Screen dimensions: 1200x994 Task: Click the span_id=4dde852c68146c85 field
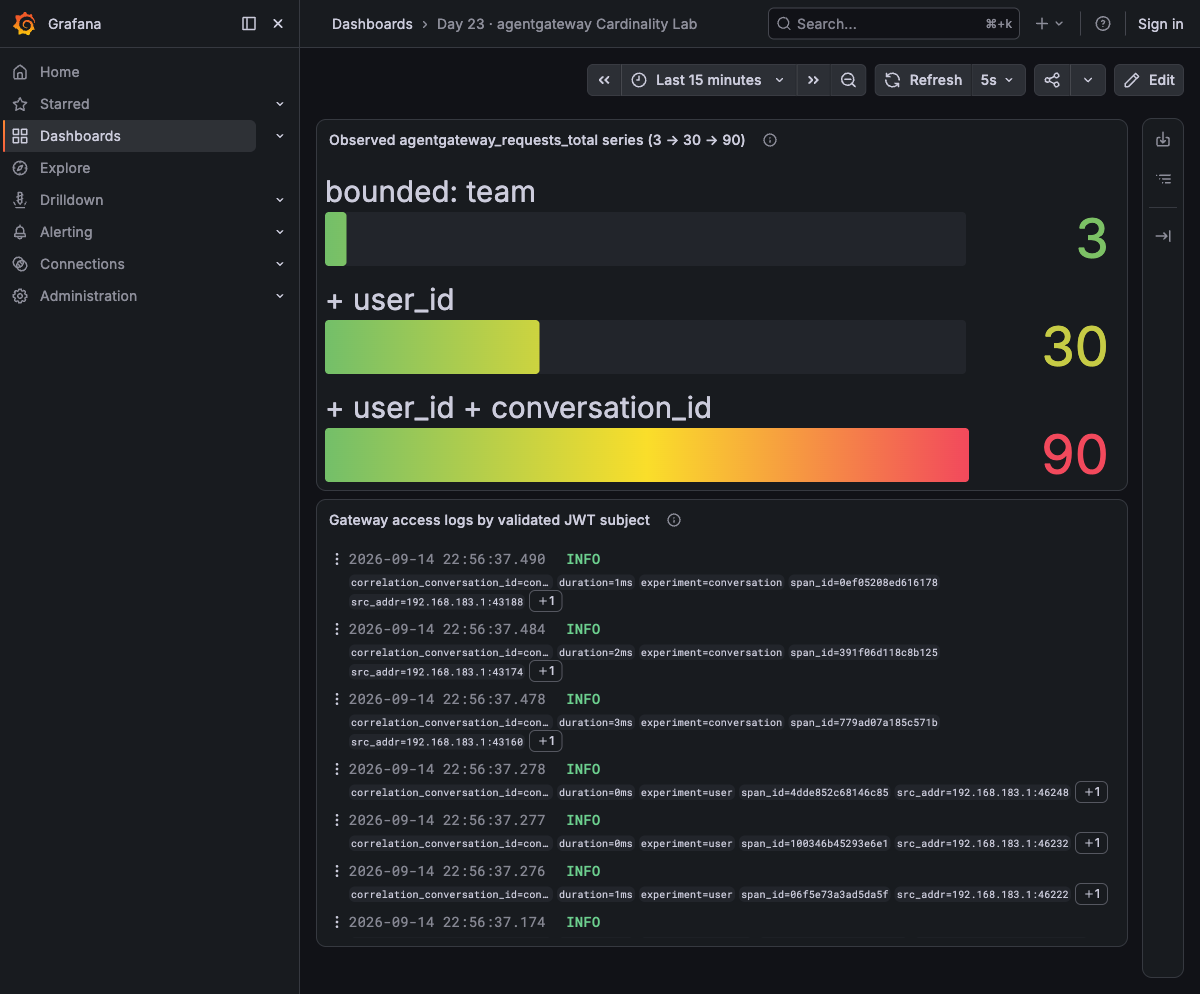coord(815,792)
